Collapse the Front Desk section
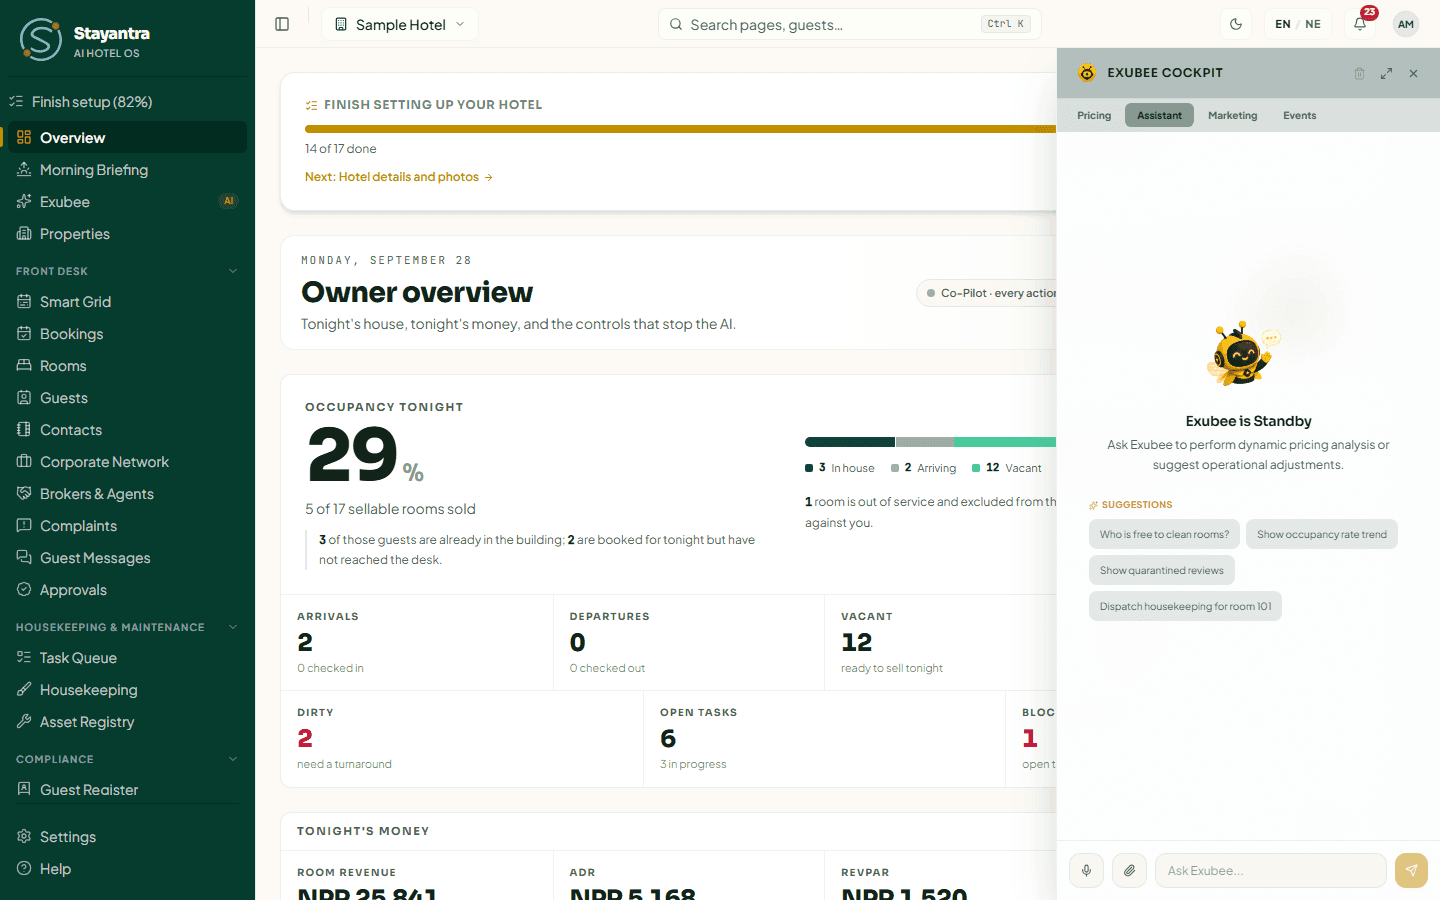 pyautogui.click(x=127, y=271)
